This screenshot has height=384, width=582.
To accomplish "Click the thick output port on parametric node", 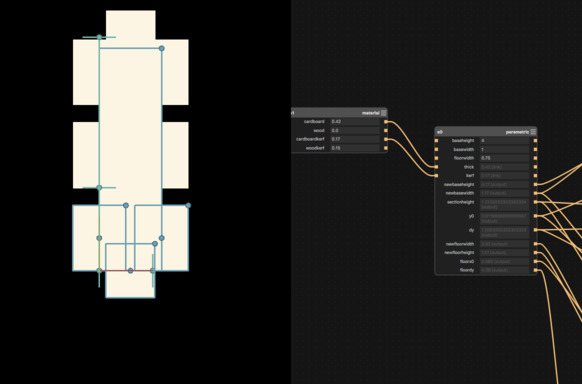I will click(x=535, y=167).
